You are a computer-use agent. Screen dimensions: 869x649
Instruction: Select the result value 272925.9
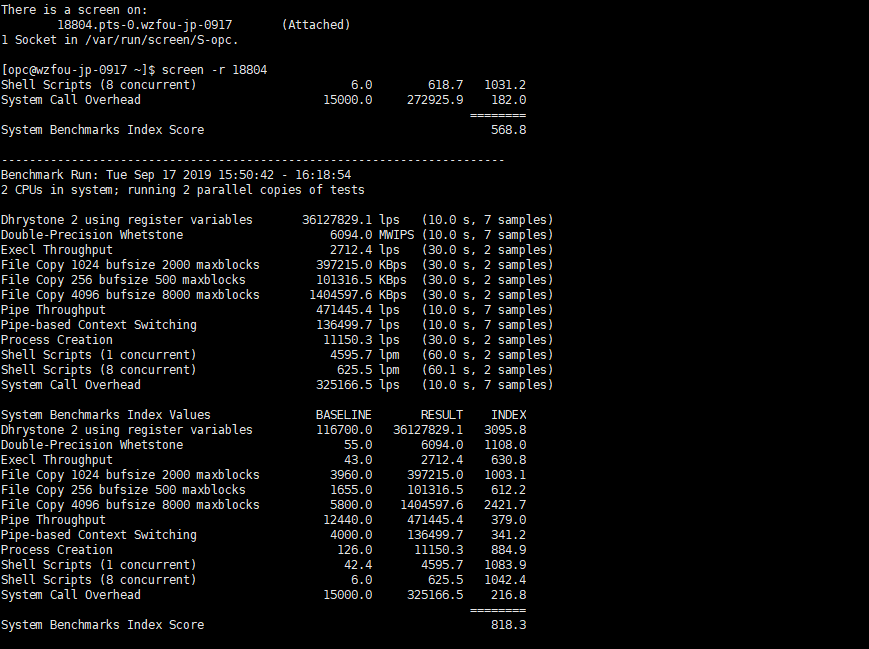point(435,100)
